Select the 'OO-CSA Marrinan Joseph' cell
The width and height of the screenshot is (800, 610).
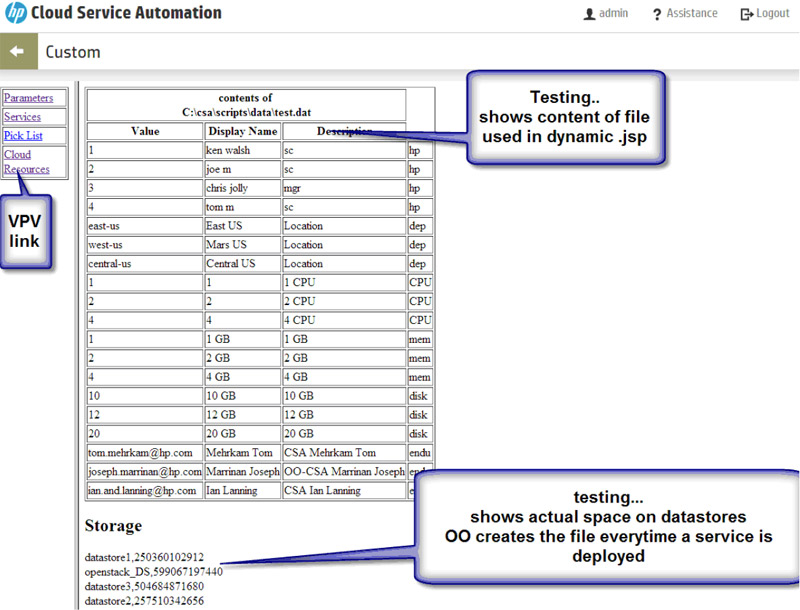344,471
